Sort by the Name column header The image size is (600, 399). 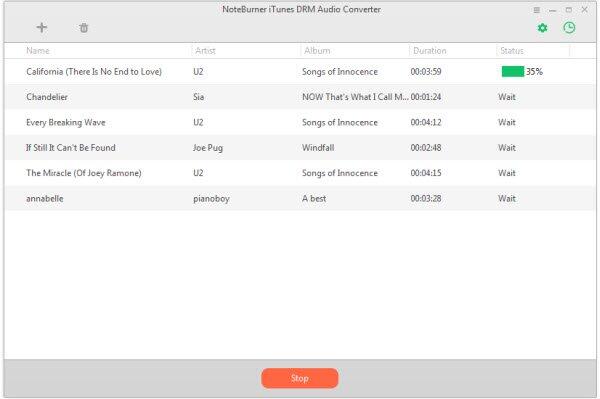click(38, 50)
